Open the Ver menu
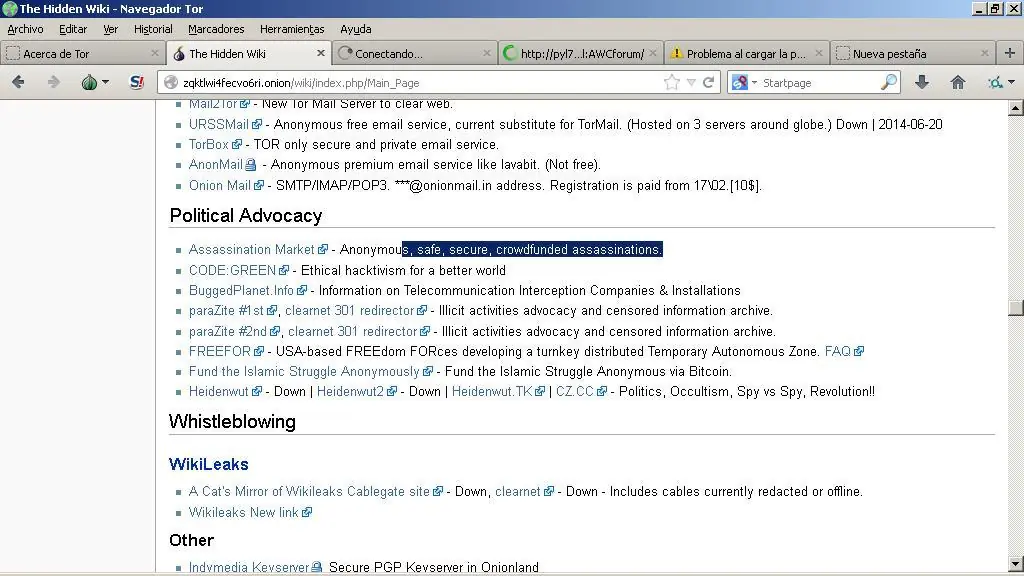The width and height of the screenshot is (1024, 576). click(x=110, y=29)
